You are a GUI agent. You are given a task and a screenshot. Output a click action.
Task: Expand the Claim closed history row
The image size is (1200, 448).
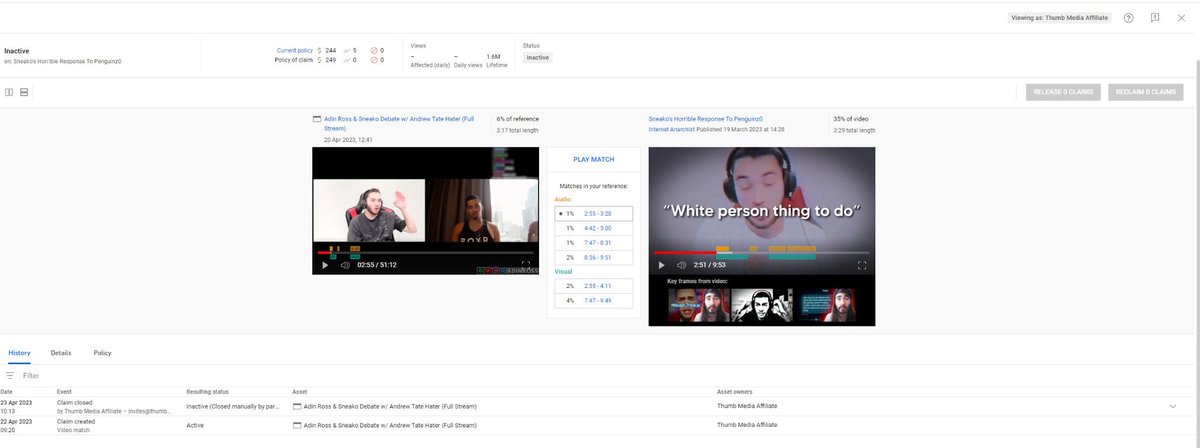click(1172, 406)
